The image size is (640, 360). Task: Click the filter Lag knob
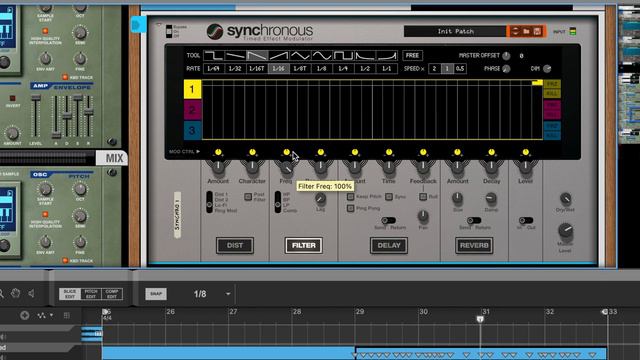click(x=320, y=199)
